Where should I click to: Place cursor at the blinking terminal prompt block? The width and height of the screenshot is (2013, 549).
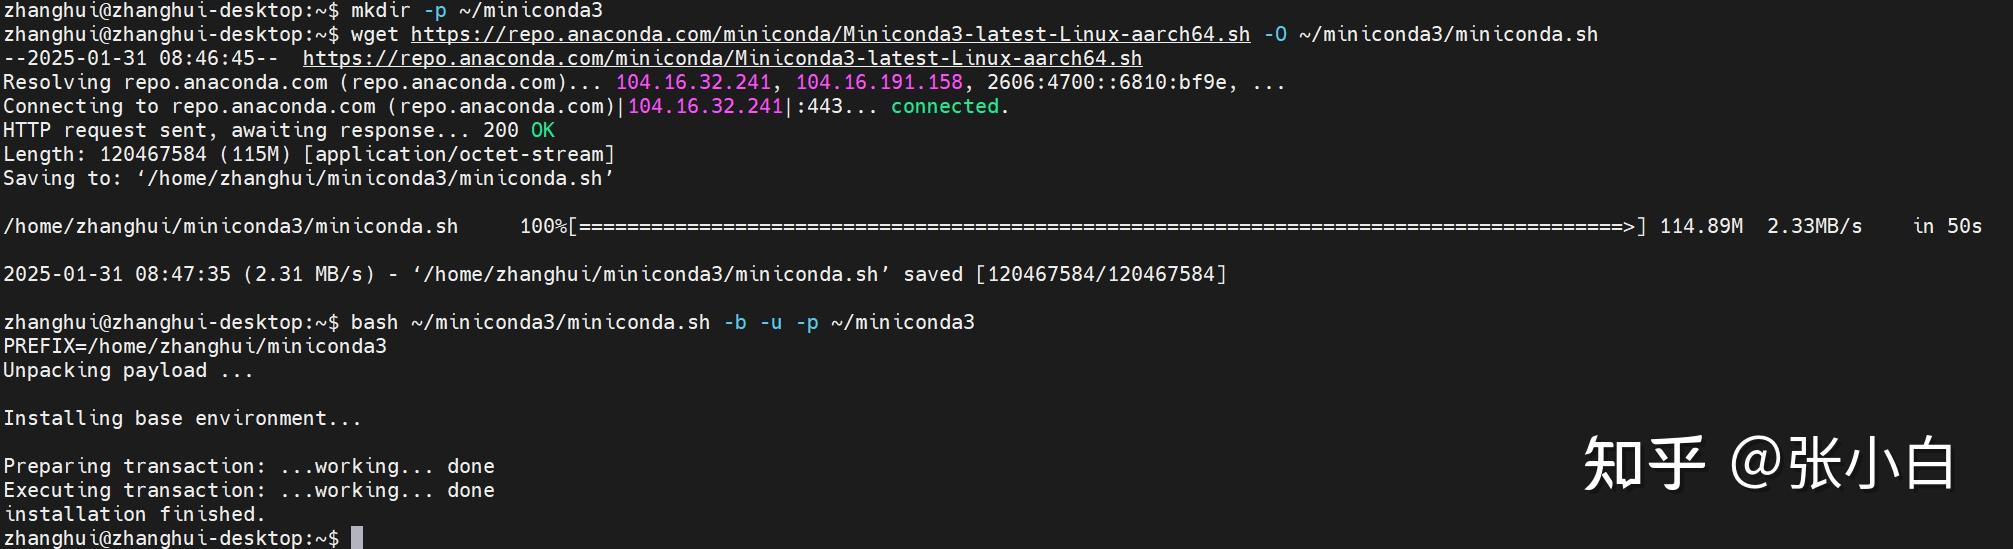pyautogui.click(x=357, y=538)
